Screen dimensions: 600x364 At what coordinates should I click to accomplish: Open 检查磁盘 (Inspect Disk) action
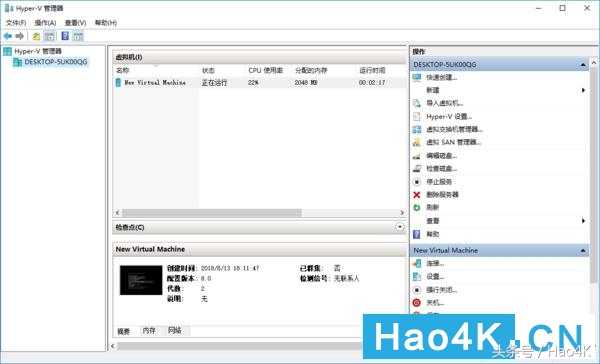point(442,168)
